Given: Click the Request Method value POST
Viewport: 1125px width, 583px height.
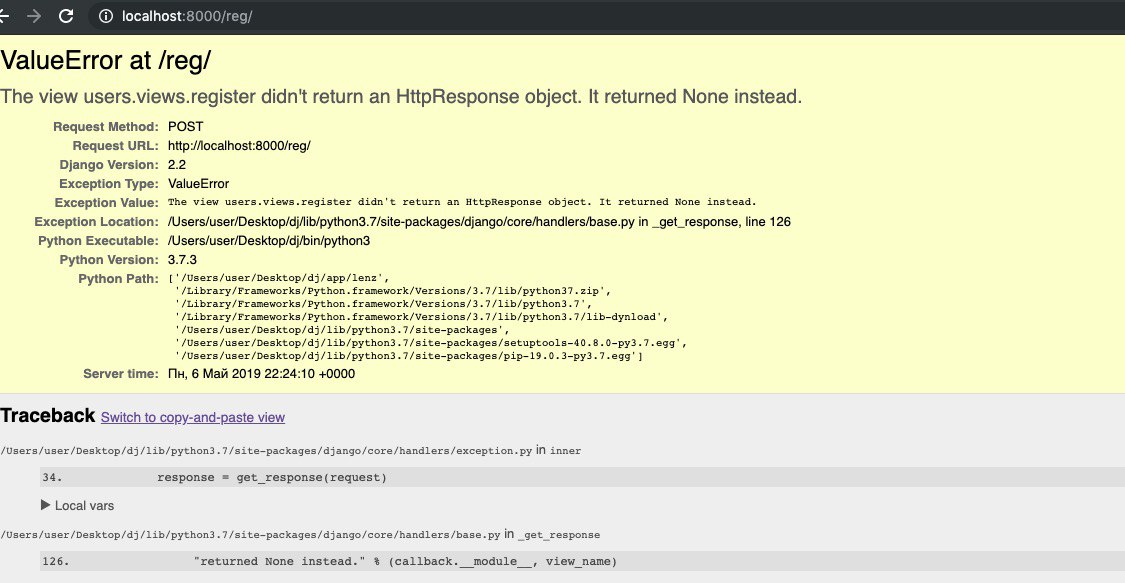Looking at the screenshot, I should (186, 126).
